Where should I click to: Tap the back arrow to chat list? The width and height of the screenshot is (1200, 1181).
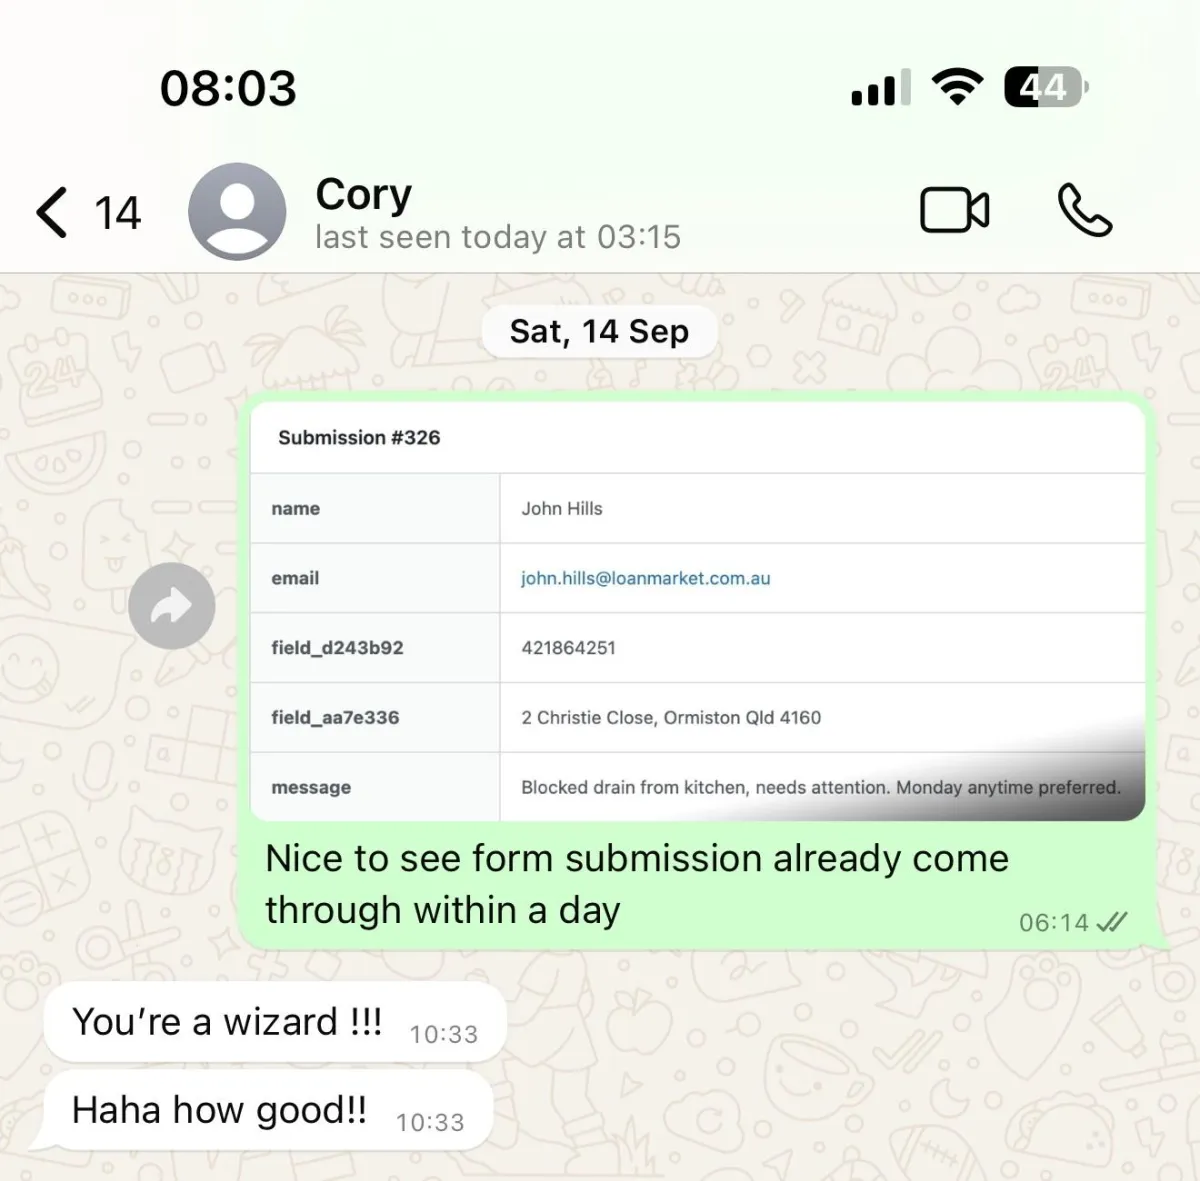tap(52, 212)
